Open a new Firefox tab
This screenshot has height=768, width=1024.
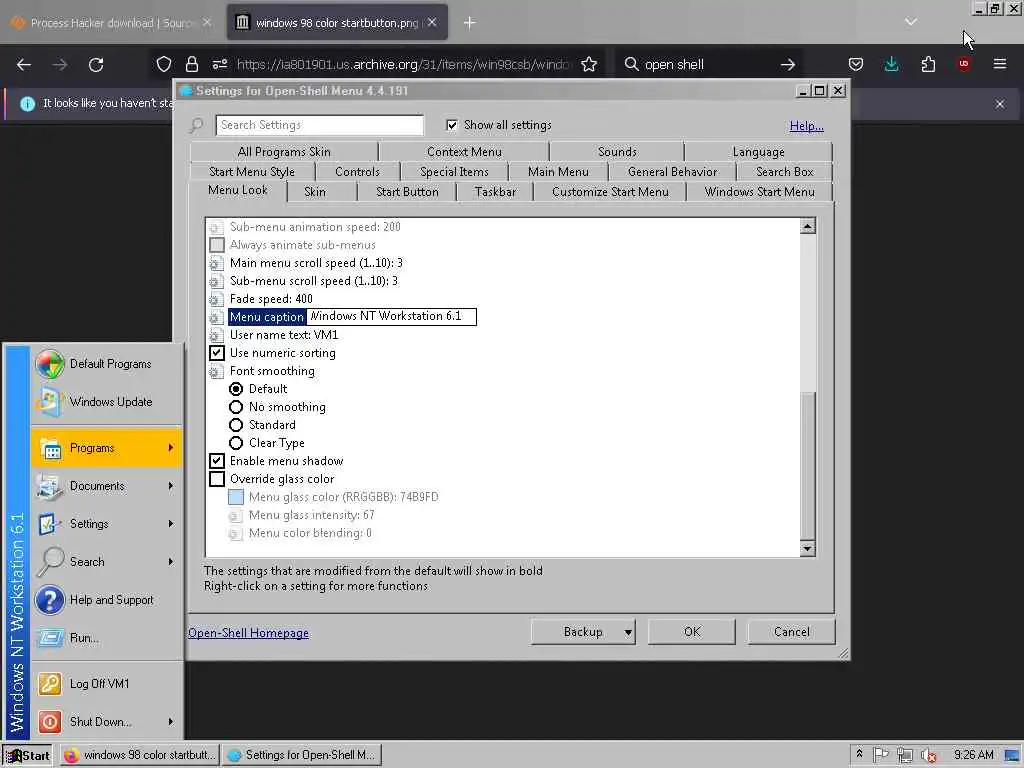470,23
